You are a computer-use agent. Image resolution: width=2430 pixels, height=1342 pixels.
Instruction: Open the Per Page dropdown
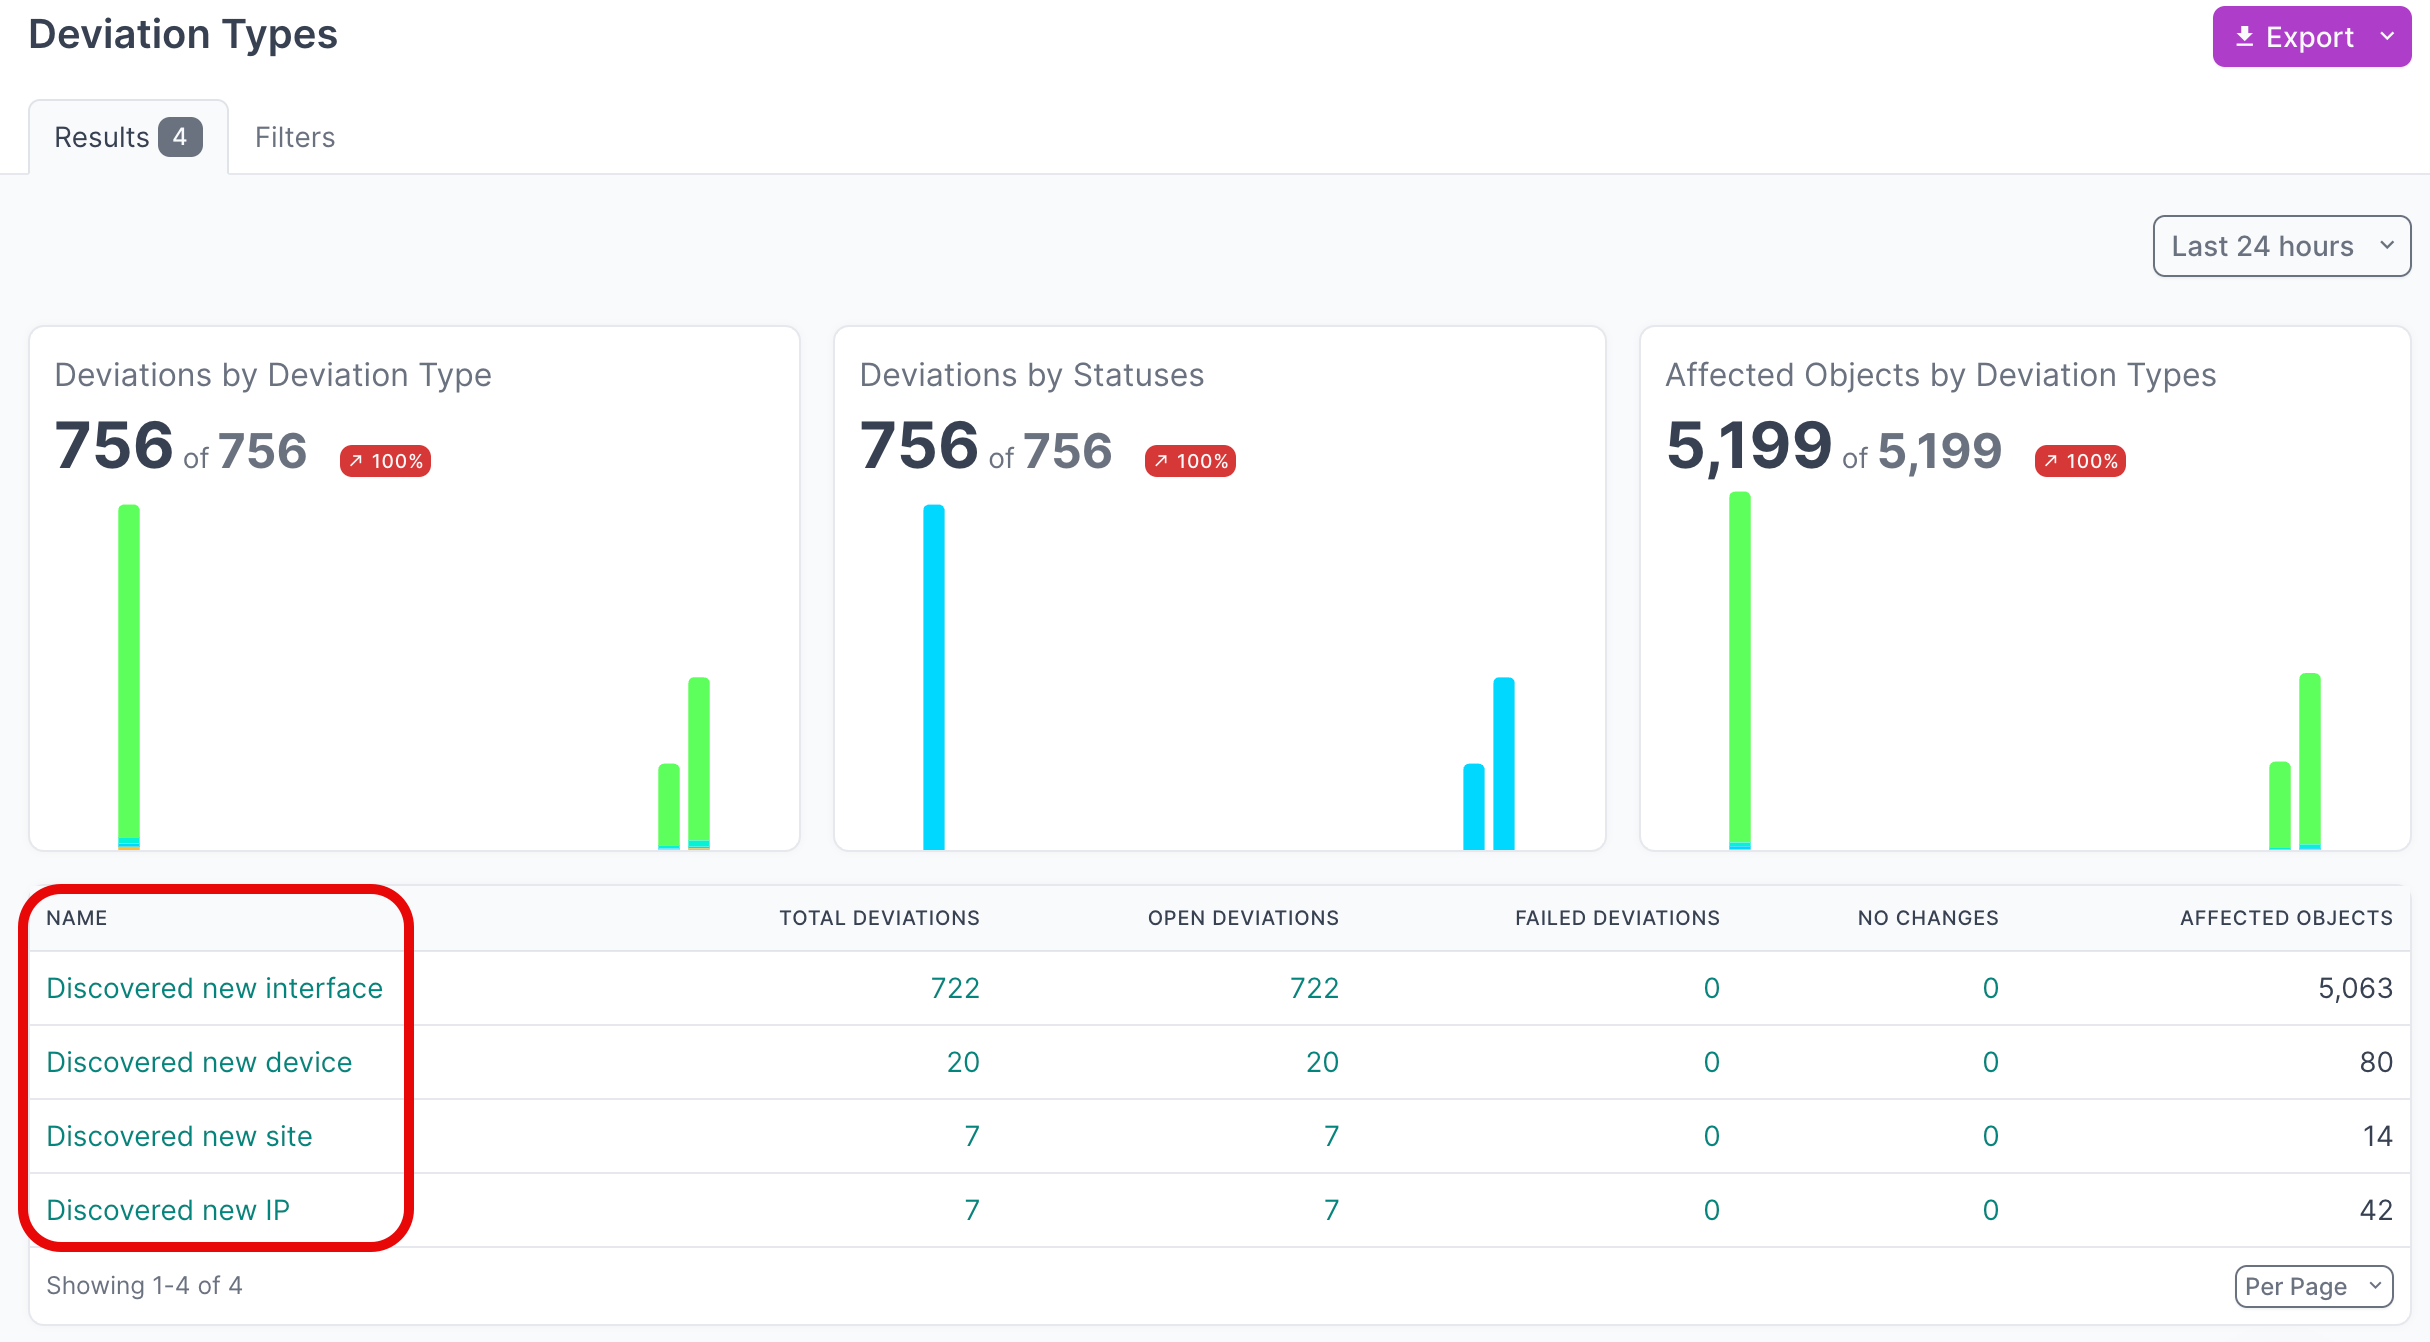(2312, 1286)
